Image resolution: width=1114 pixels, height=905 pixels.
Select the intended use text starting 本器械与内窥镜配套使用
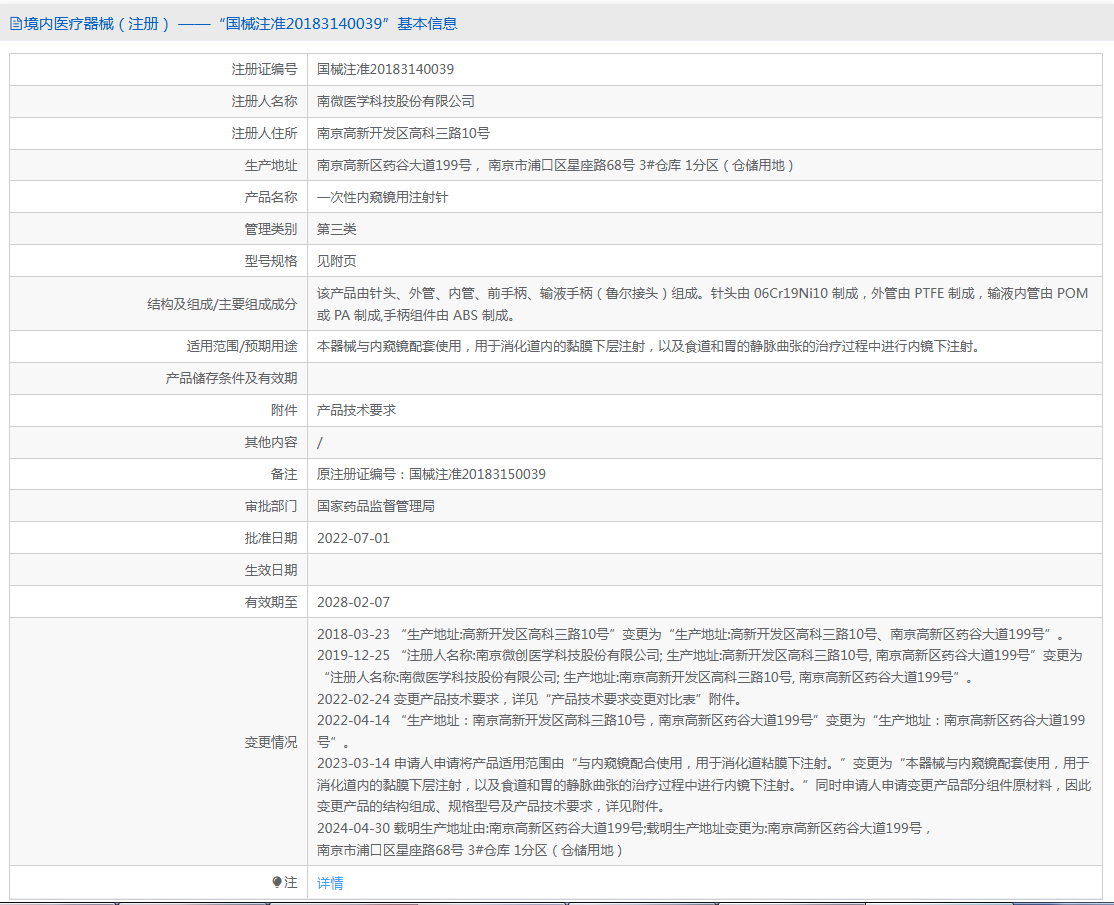click(x=650, y=347)
